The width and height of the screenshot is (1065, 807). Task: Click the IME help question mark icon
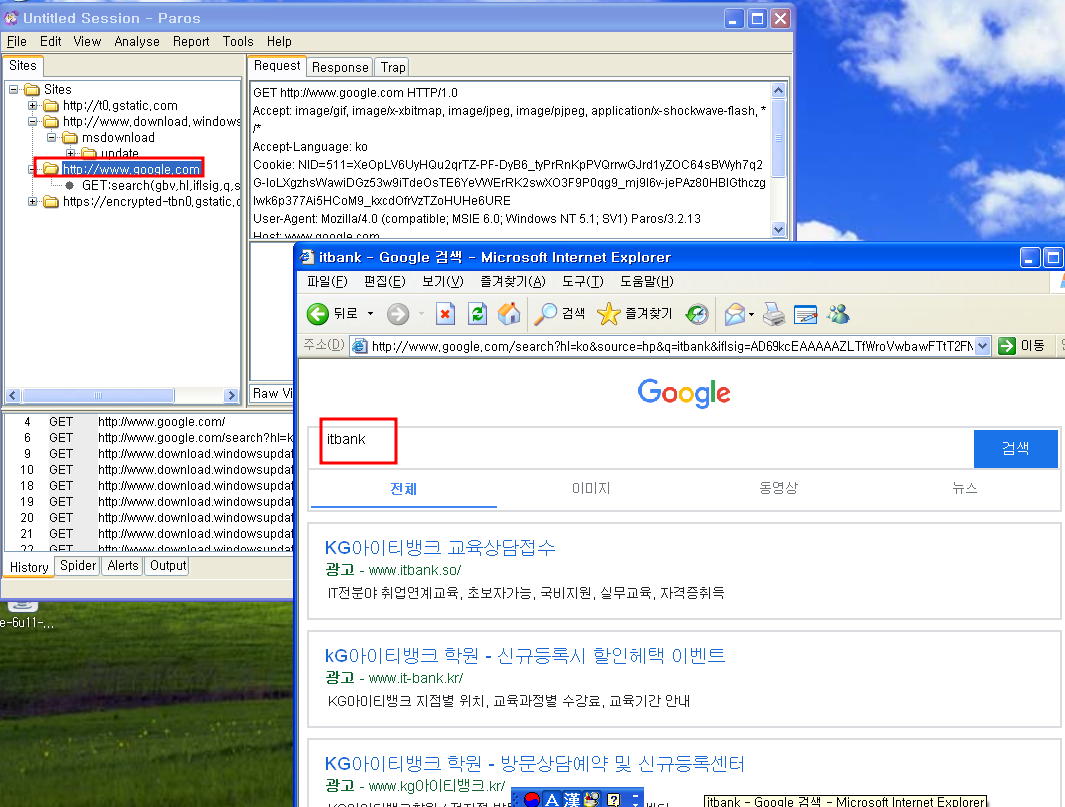613,800
